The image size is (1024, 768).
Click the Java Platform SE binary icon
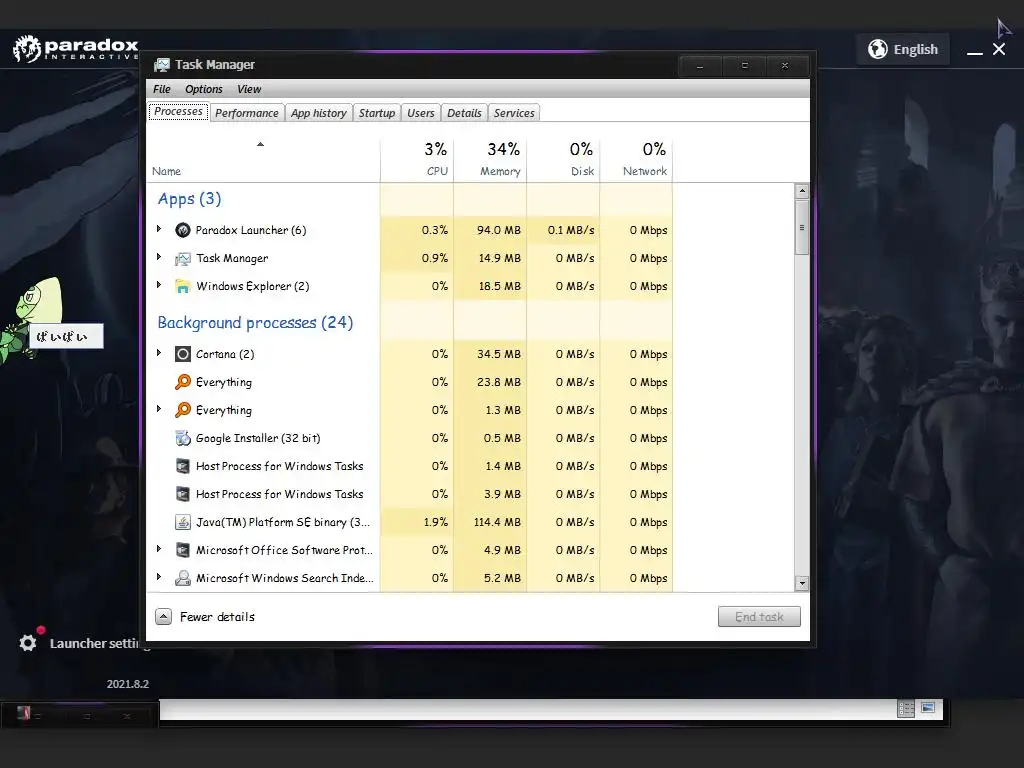click(183, 522)
